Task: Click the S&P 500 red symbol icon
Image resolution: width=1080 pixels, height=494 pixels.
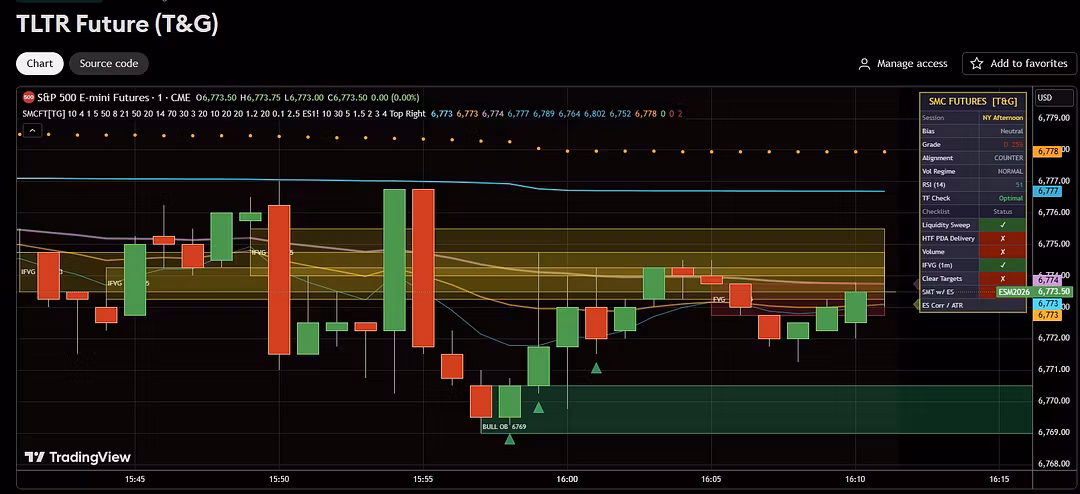Action: [x=28, y=98]
